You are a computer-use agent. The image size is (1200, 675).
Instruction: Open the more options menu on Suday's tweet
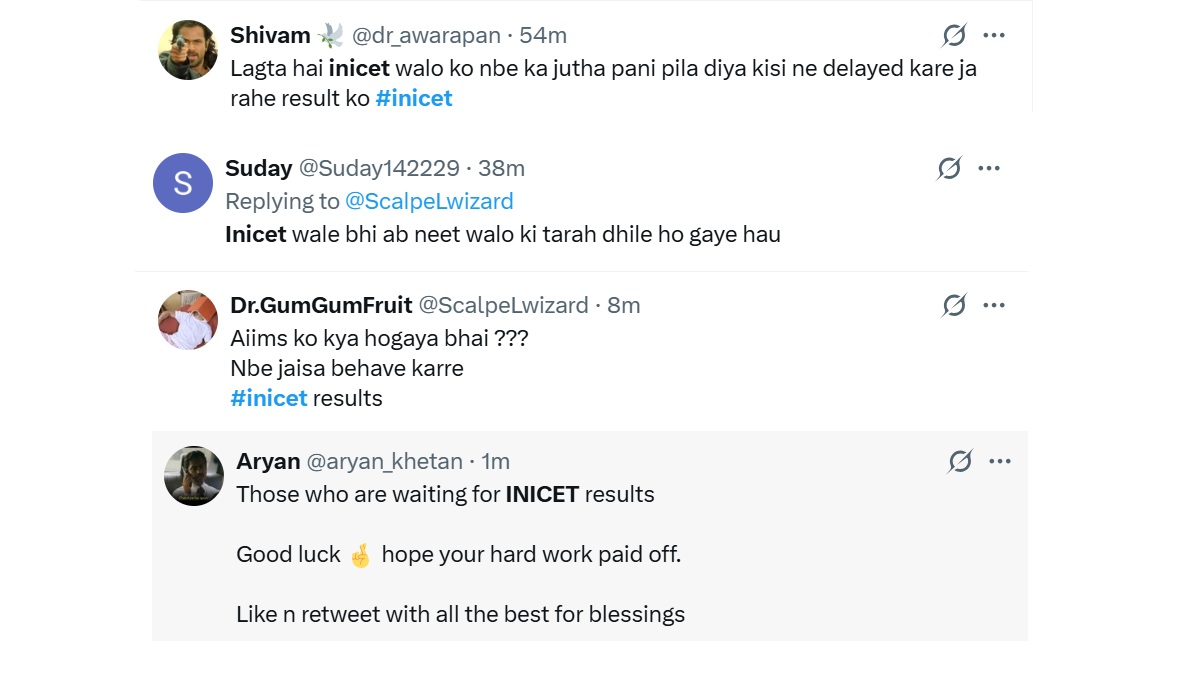[x=989, y=168]
